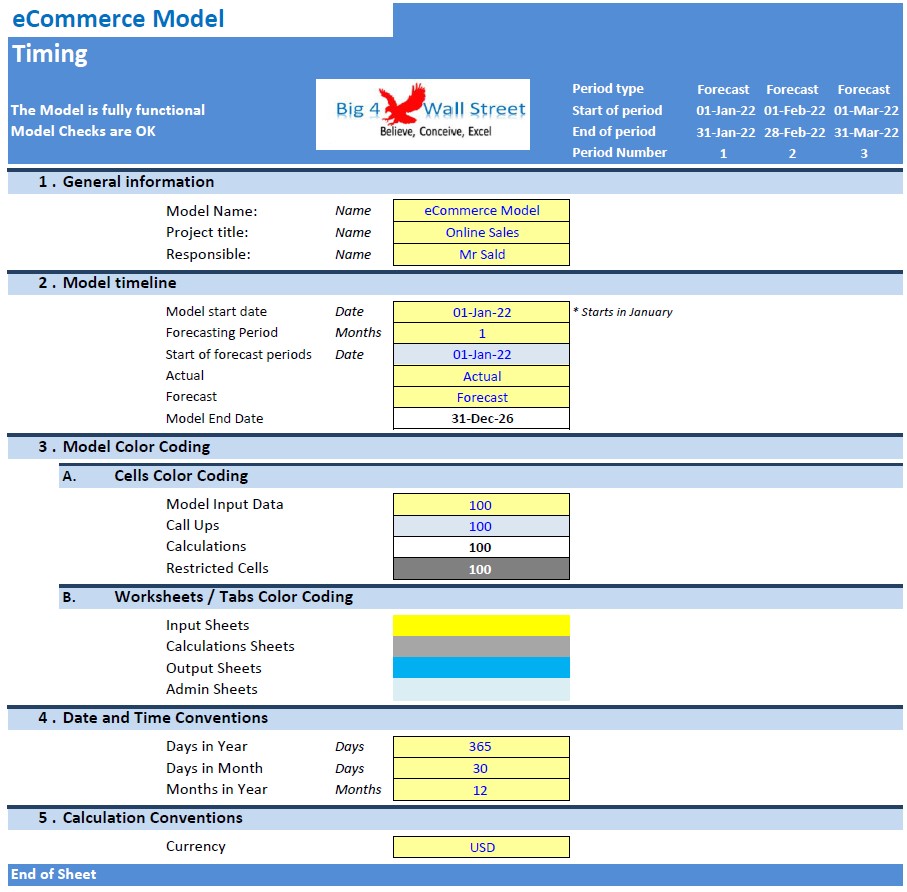Click the 'Period type' header label
The image size is (907, 892).
point(608,89)
